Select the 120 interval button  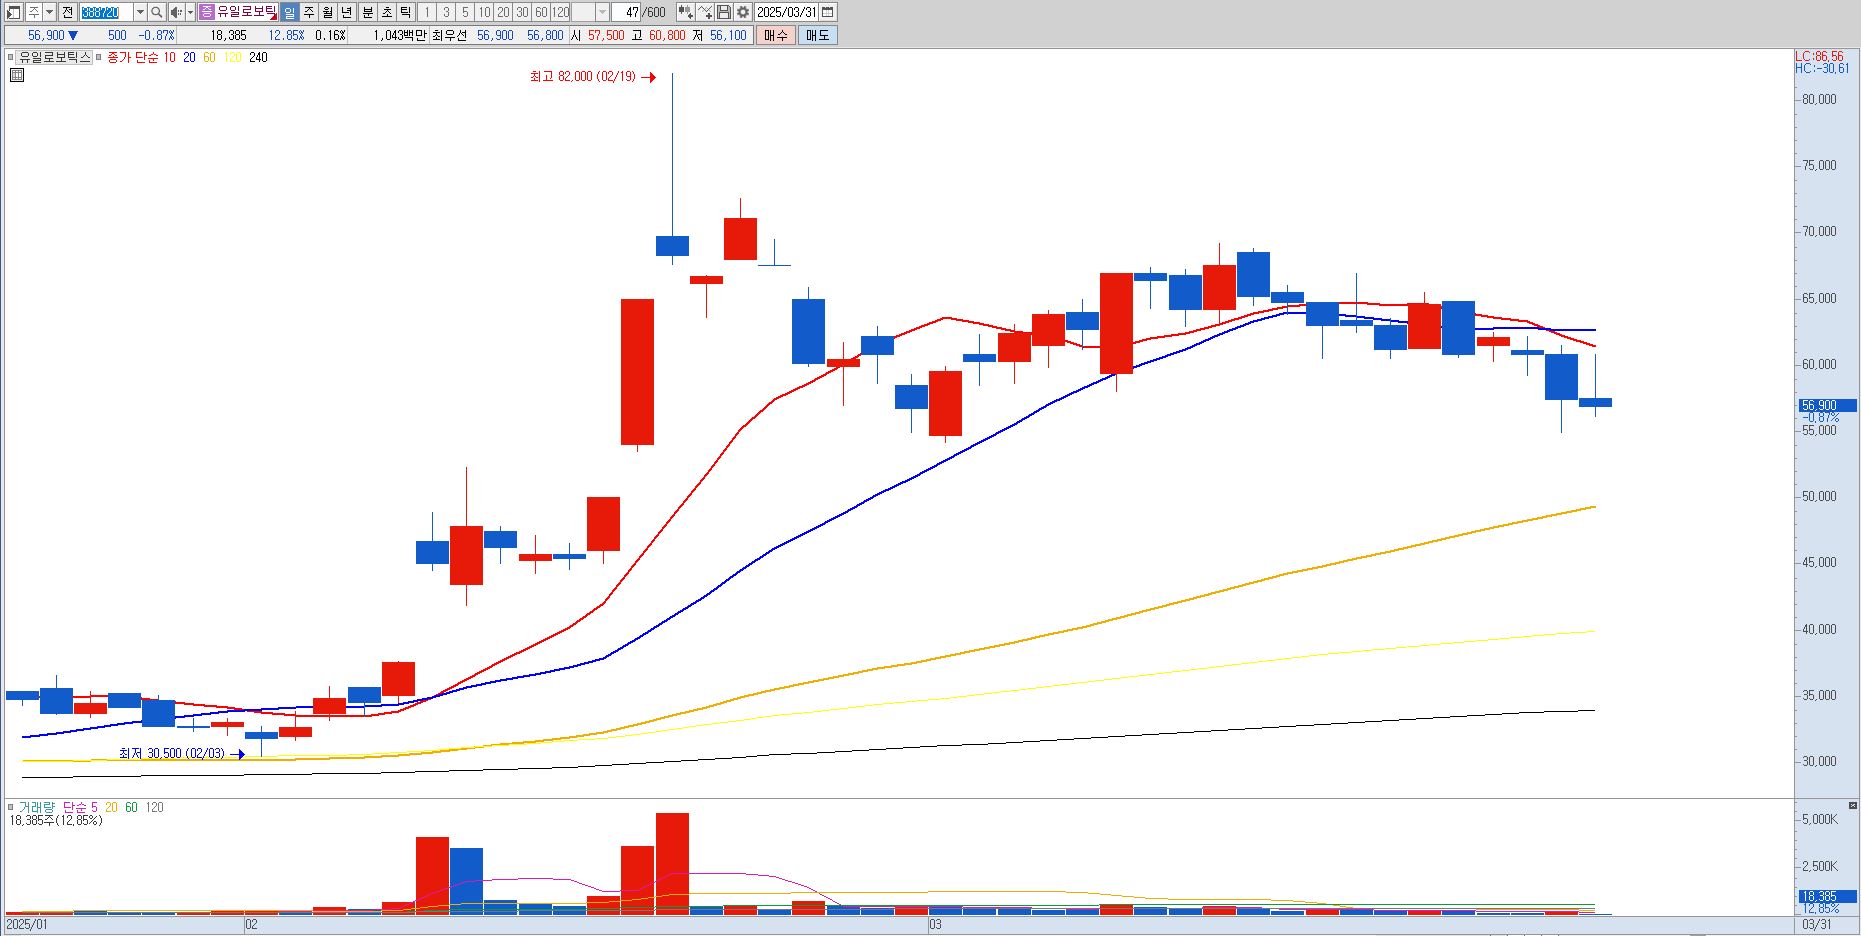click(x=560, y=12)
